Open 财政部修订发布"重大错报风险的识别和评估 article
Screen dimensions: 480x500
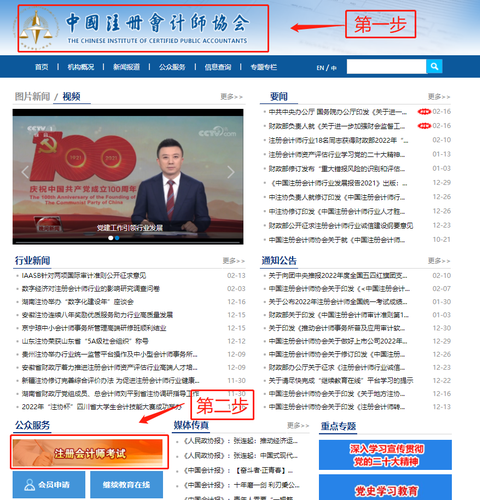pyautogui.click(x=337, y=169)
